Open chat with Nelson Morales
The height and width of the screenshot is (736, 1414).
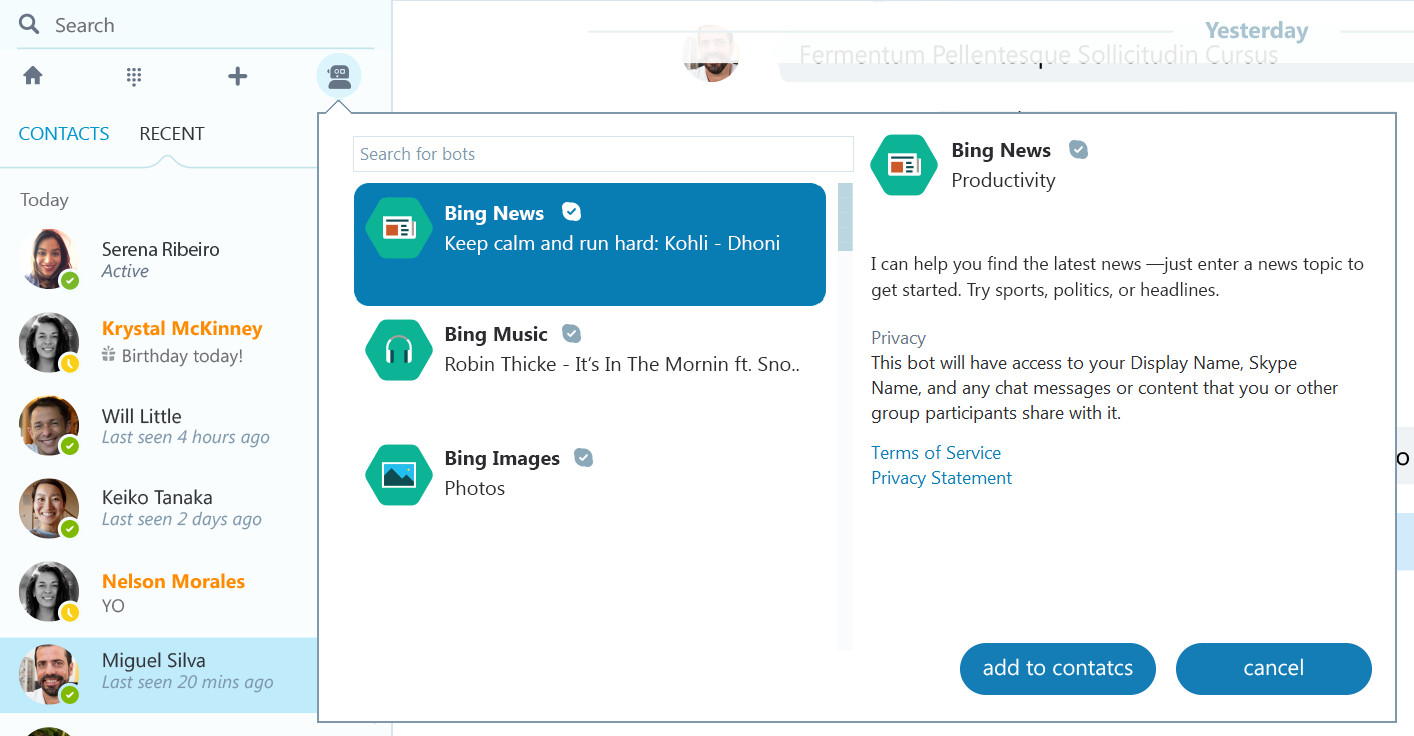point(159,592)
